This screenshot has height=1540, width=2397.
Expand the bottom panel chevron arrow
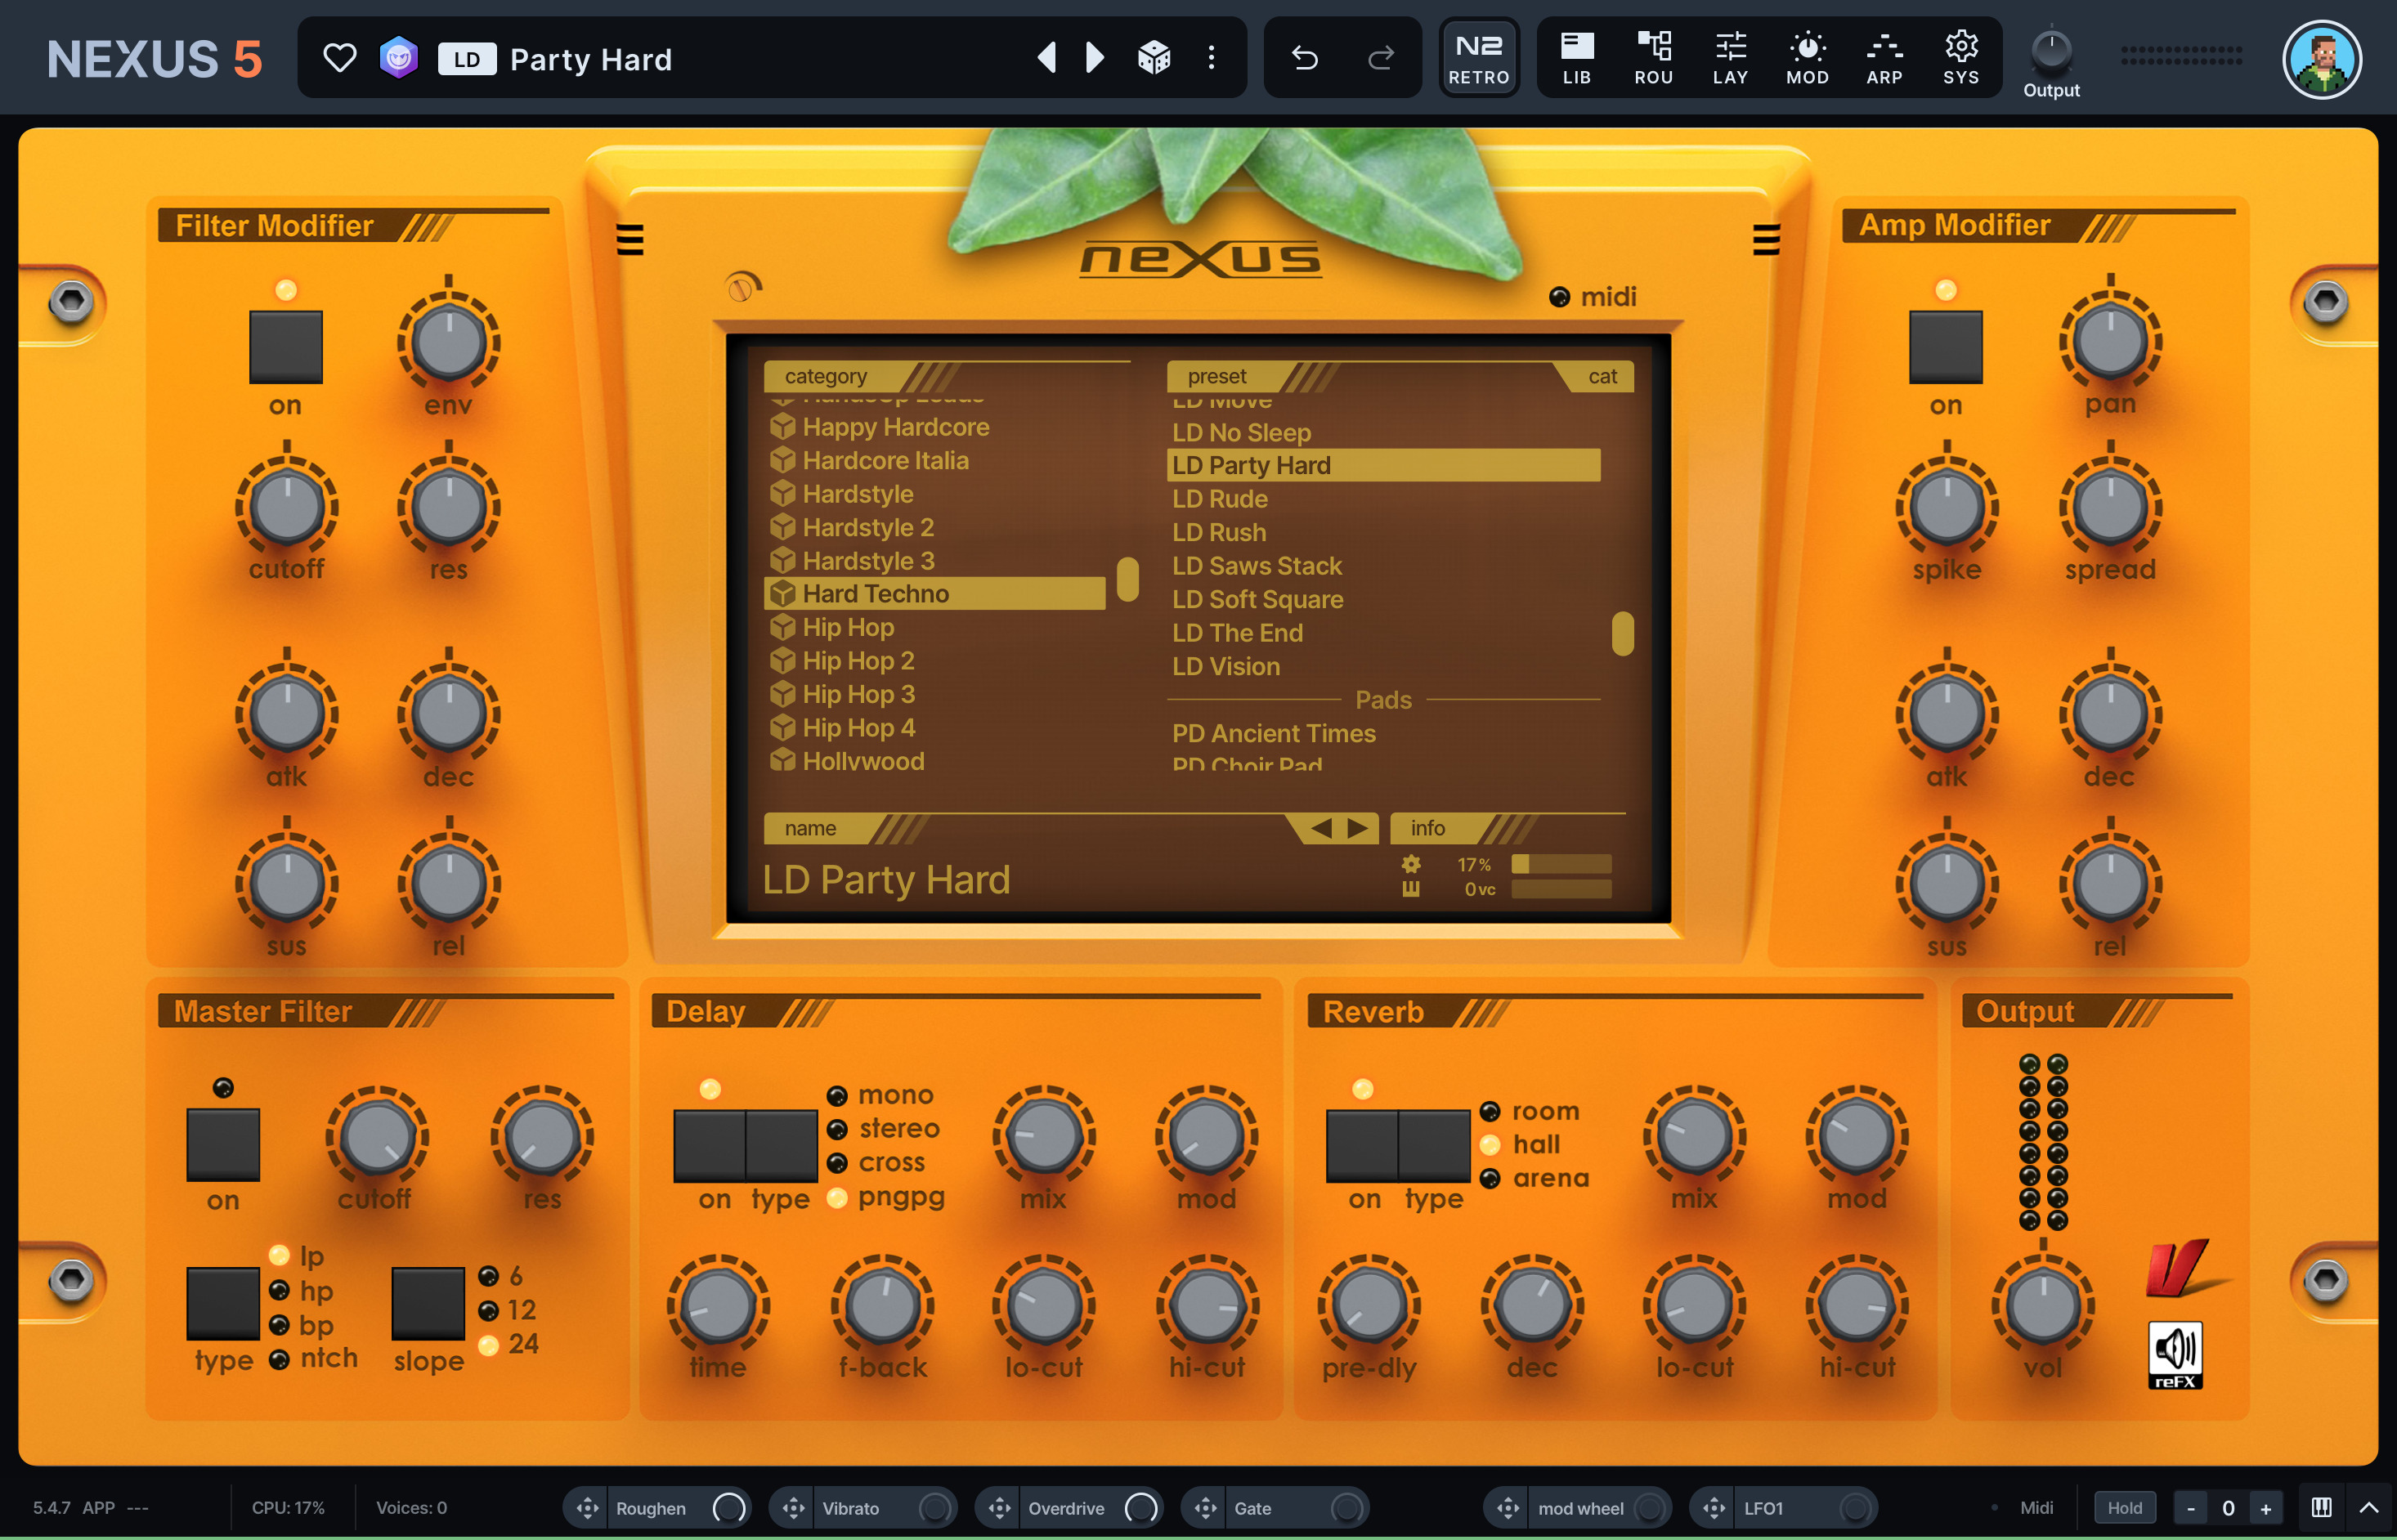[2369, 1507]
